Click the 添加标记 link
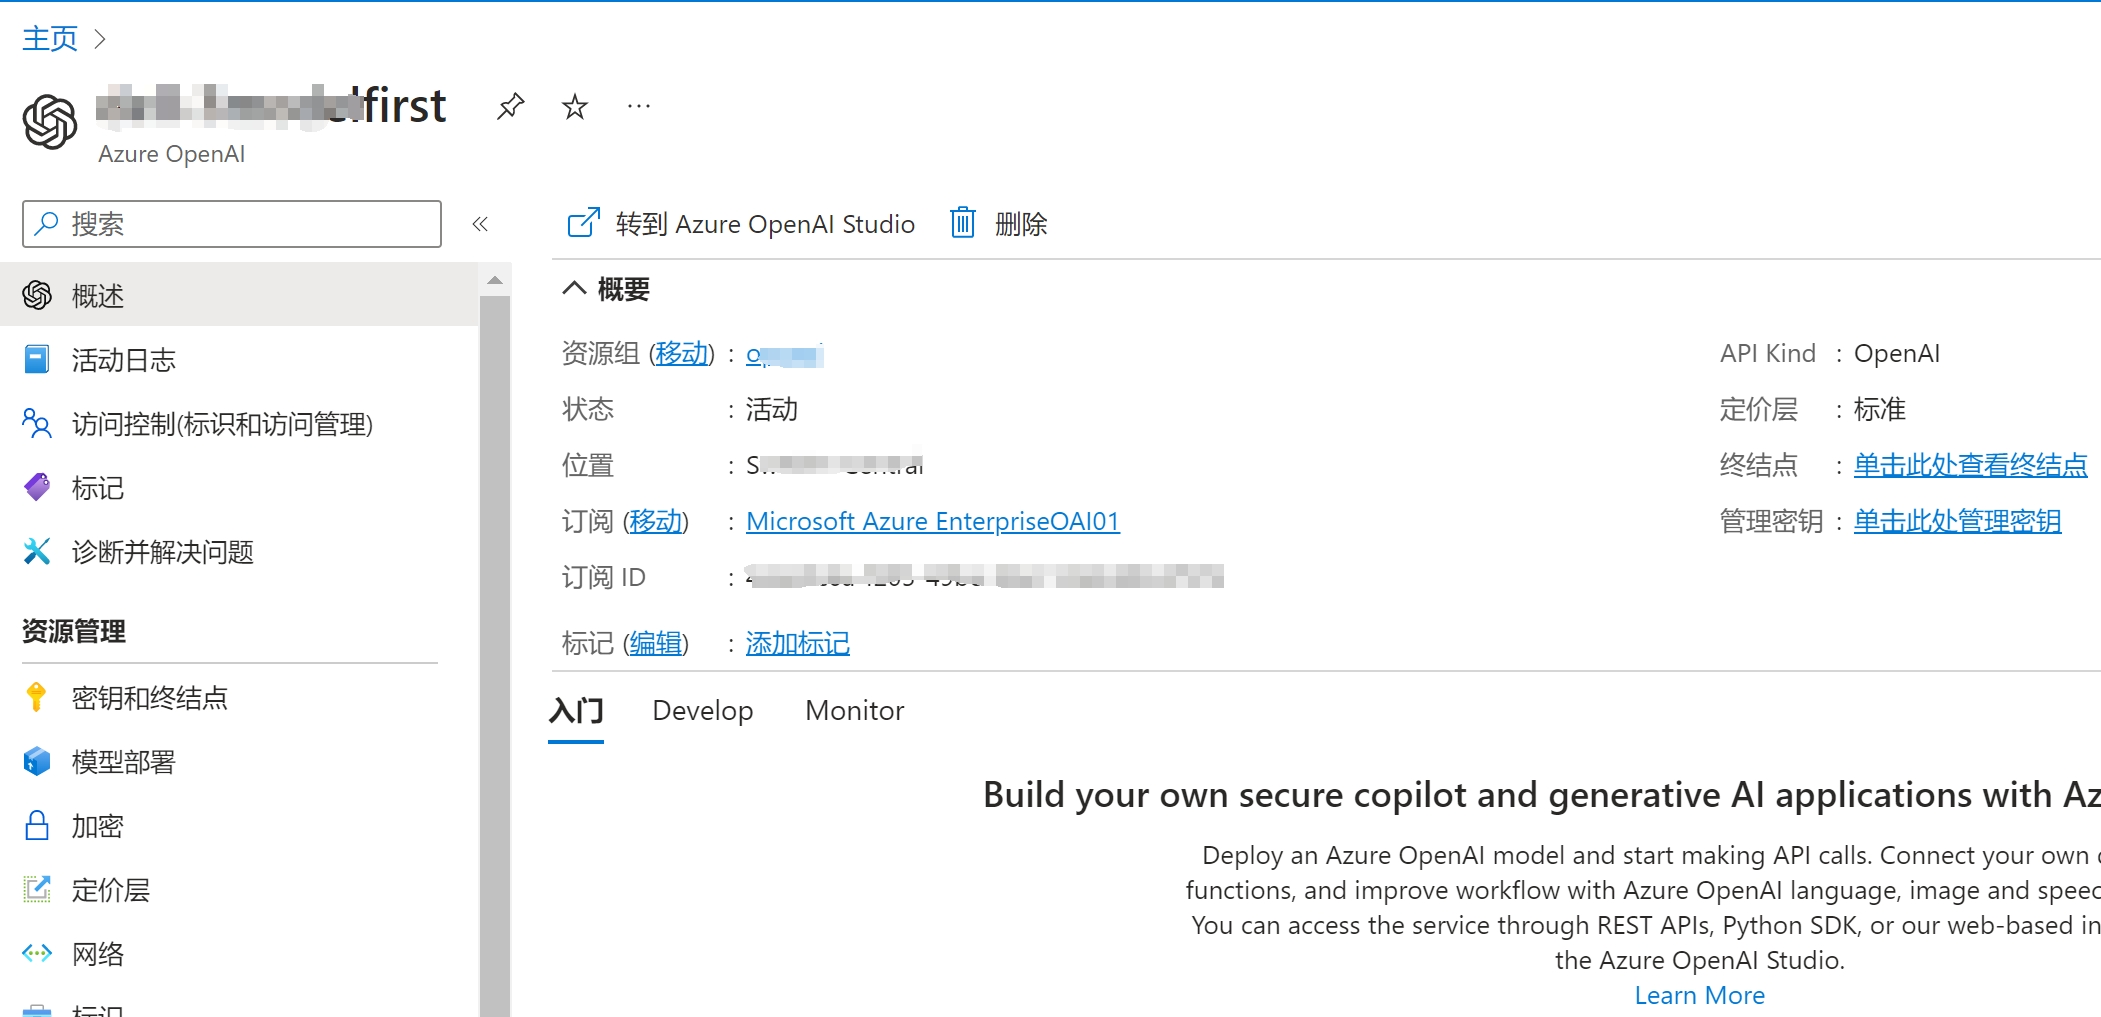The width and height of the screenshot is (2101, 1017). tap(798, 643)
